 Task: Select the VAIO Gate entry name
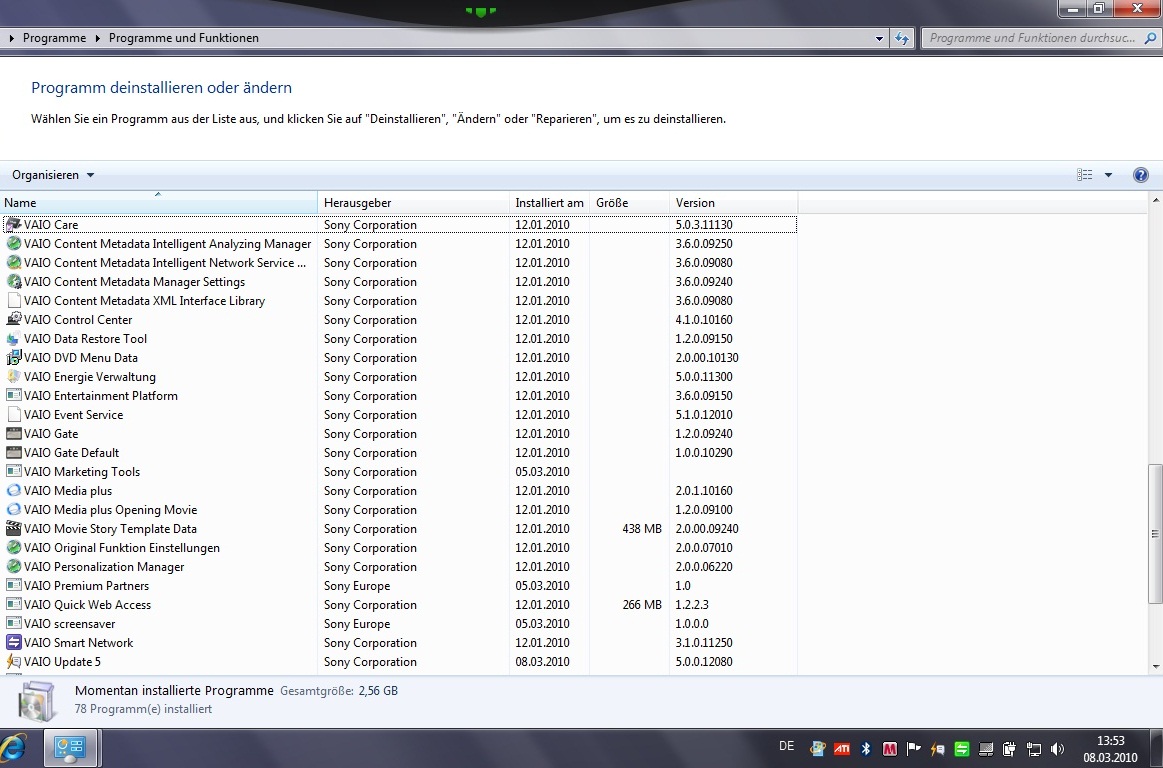[x=50, y=433]
